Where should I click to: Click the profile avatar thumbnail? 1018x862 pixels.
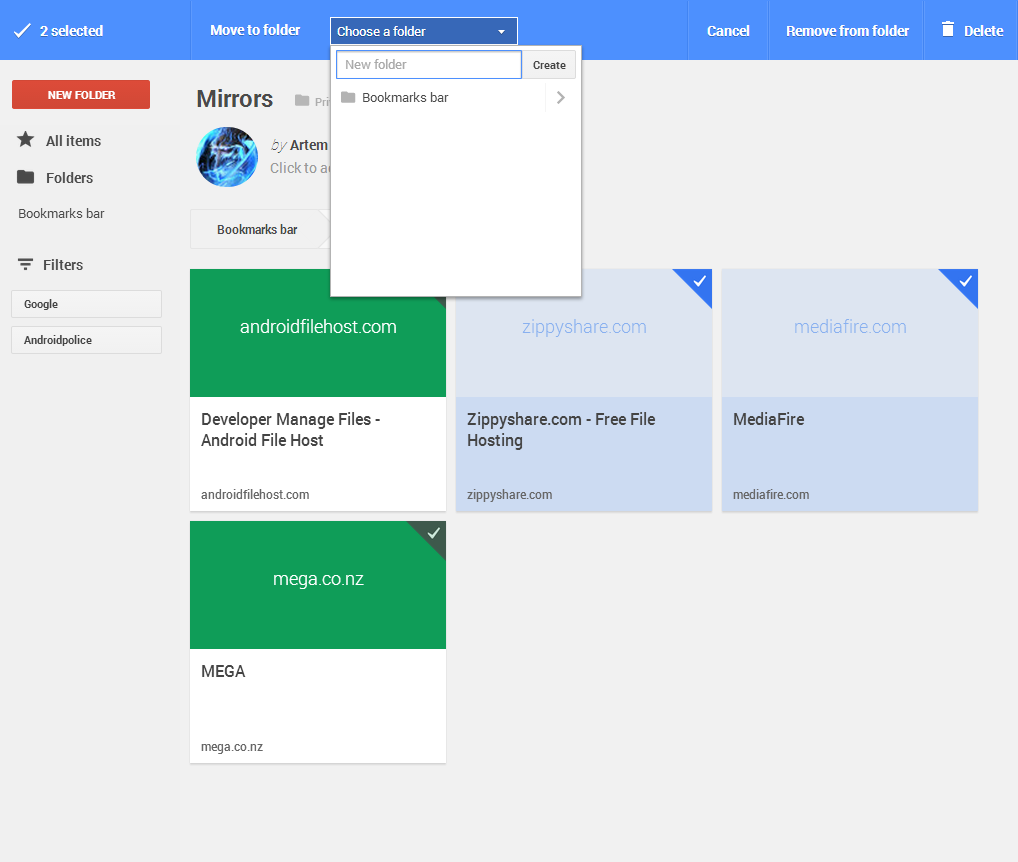pos(227,157)
